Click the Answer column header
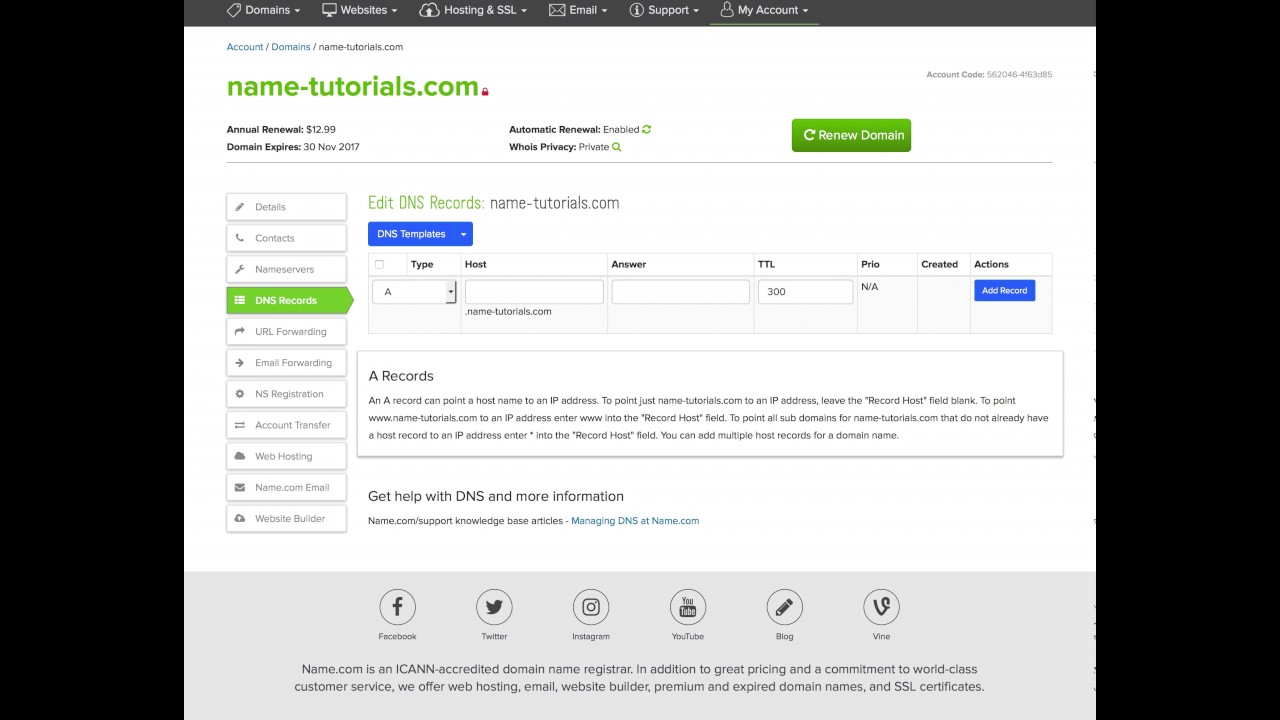Viewport: 1280px width, 720px height. coord(629,264)
